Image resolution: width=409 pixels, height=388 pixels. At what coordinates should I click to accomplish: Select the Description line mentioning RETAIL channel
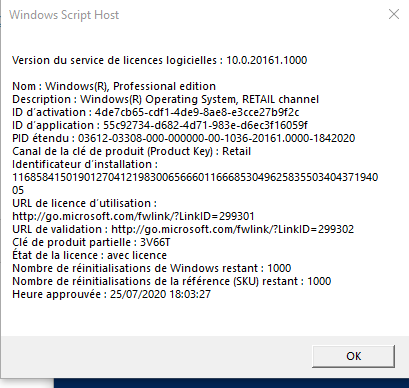[x=166, y=99]
